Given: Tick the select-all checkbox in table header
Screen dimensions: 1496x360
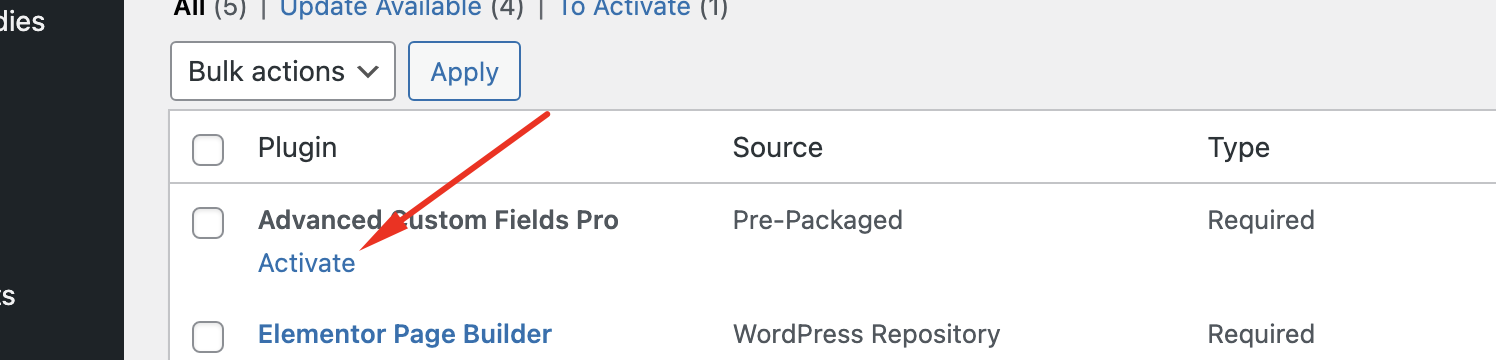Looking at the screenshot, I should [208, 150].
